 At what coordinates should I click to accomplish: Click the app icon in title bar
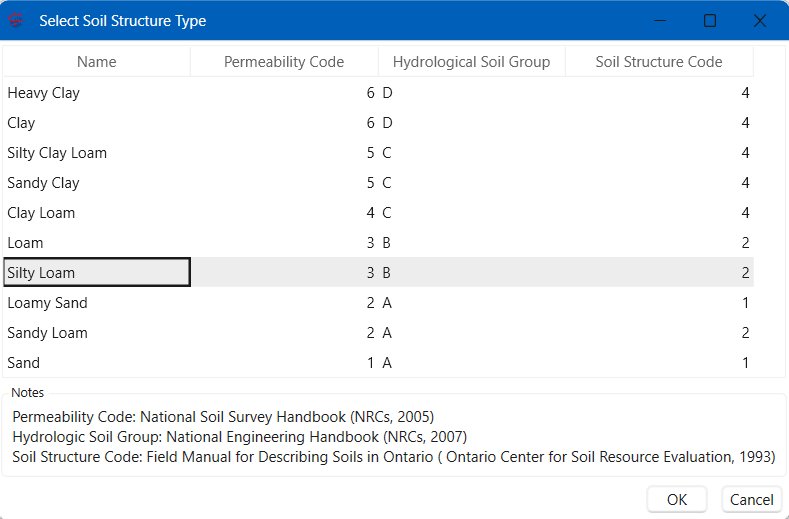(16, 21)
